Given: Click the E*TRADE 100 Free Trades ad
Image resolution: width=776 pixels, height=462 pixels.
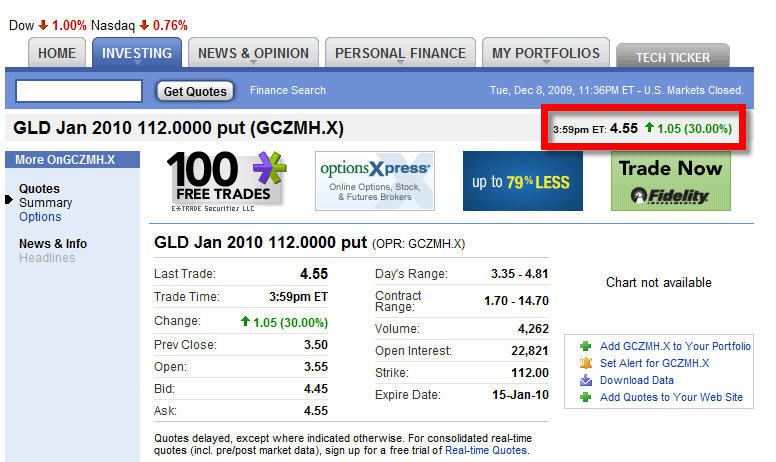Looking at the screenshot, I should pos(227,182).
